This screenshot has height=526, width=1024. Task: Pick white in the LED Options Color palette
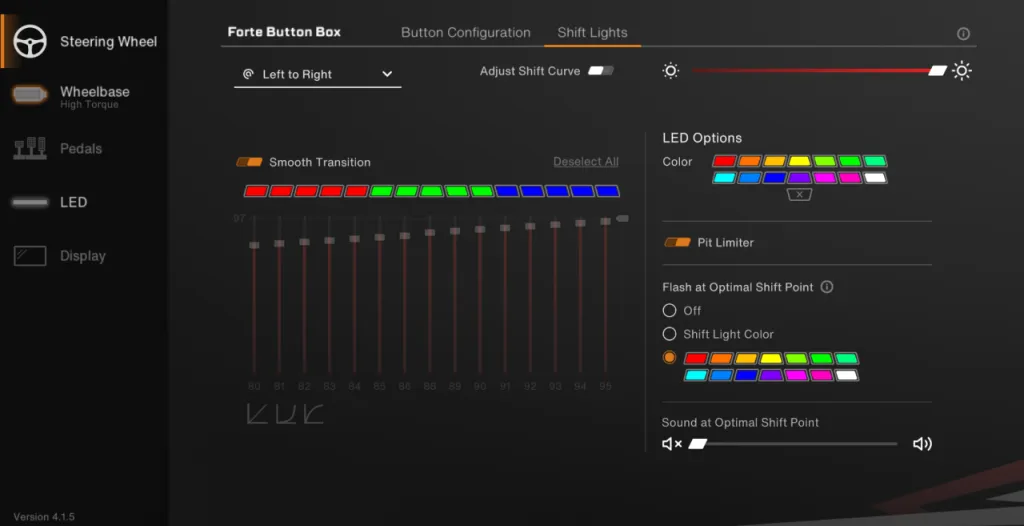pos(875,178)
